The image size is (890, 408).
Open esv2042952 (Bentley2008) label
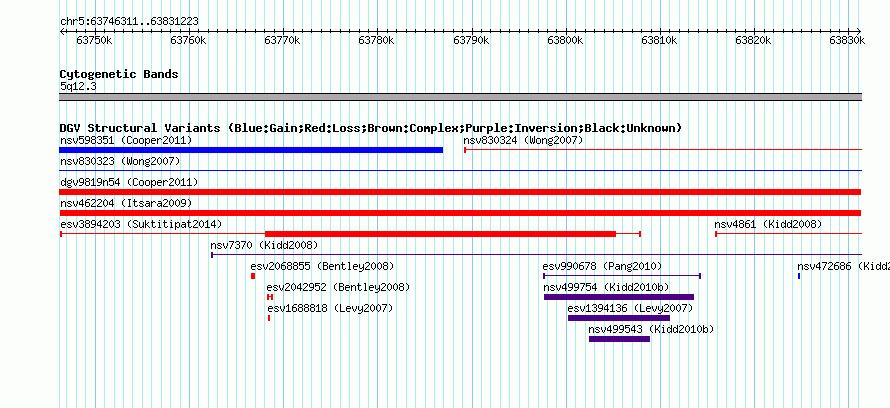[x=338, y=287]
